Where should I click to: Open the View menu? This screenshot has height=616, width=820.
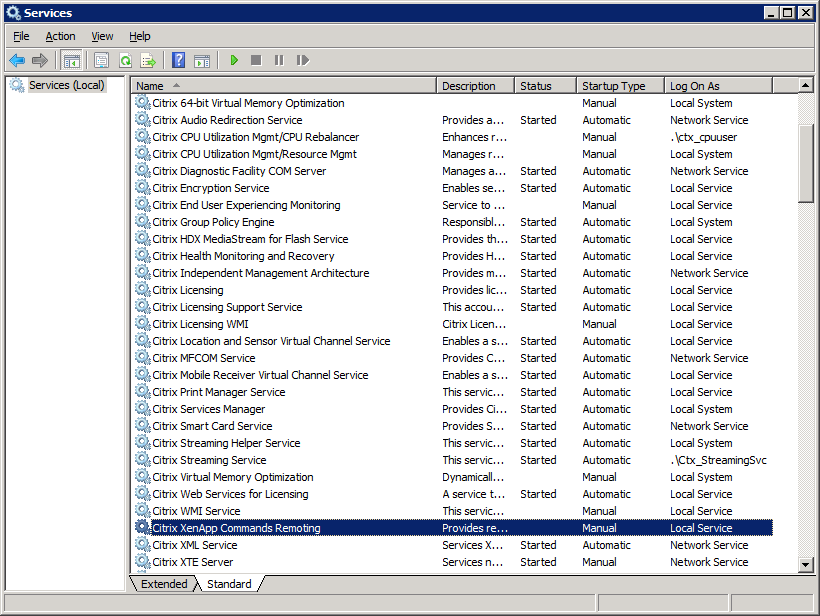tap(102, 36)
